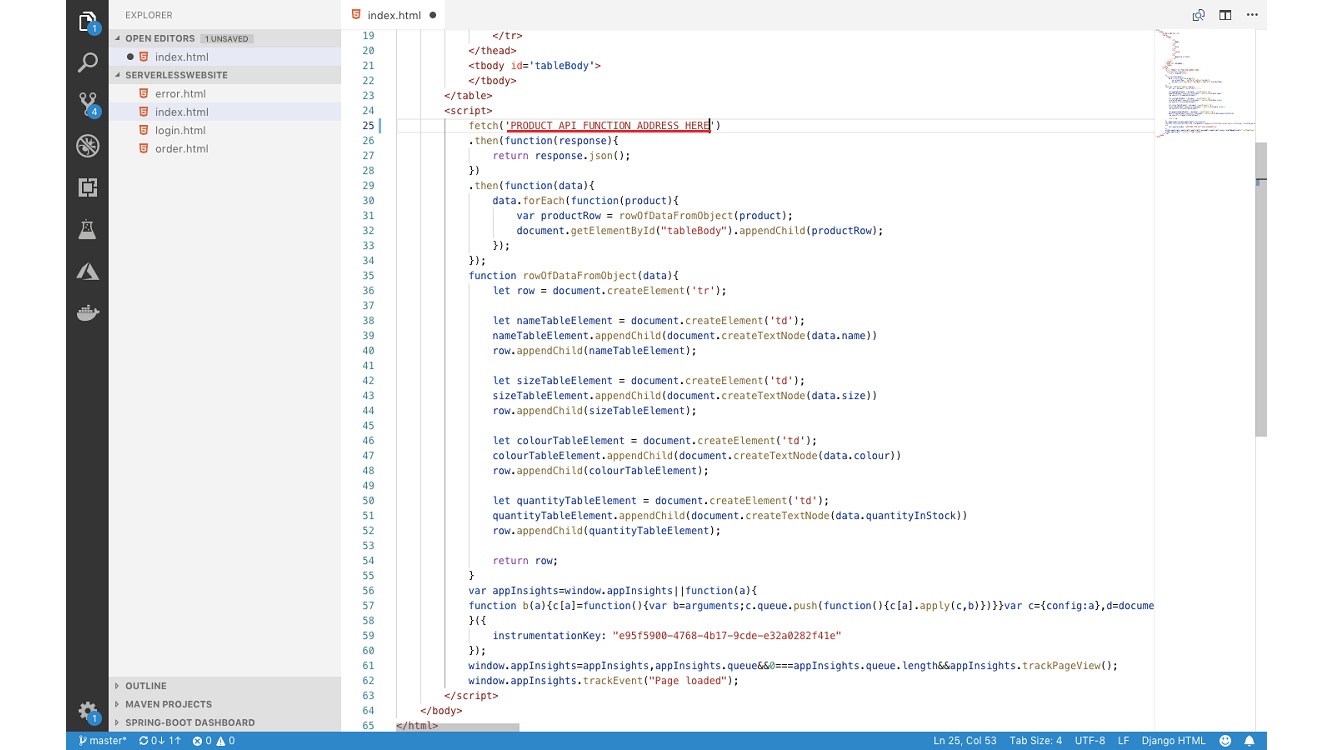
Task: Open index.html in SERVERLESSWEBSITE folder
Action: click(x=225, y=112)
